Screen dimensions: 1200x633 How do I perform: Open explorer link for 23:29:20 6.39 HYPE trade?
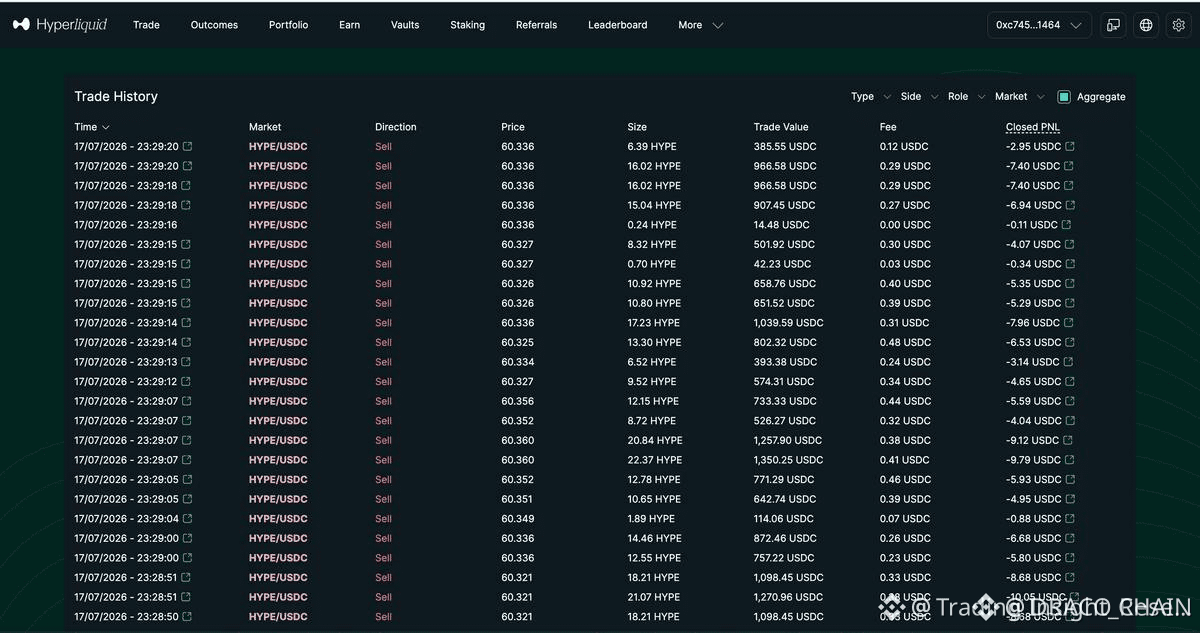coord(187,146)
